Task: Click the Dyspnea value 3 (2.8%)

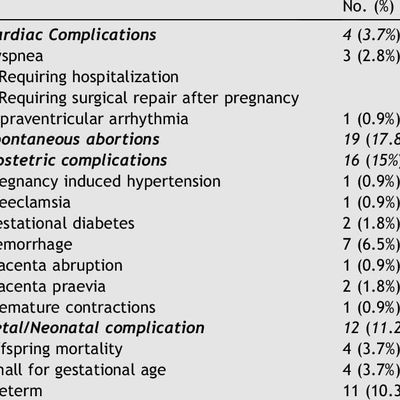Action: [371, 56]
